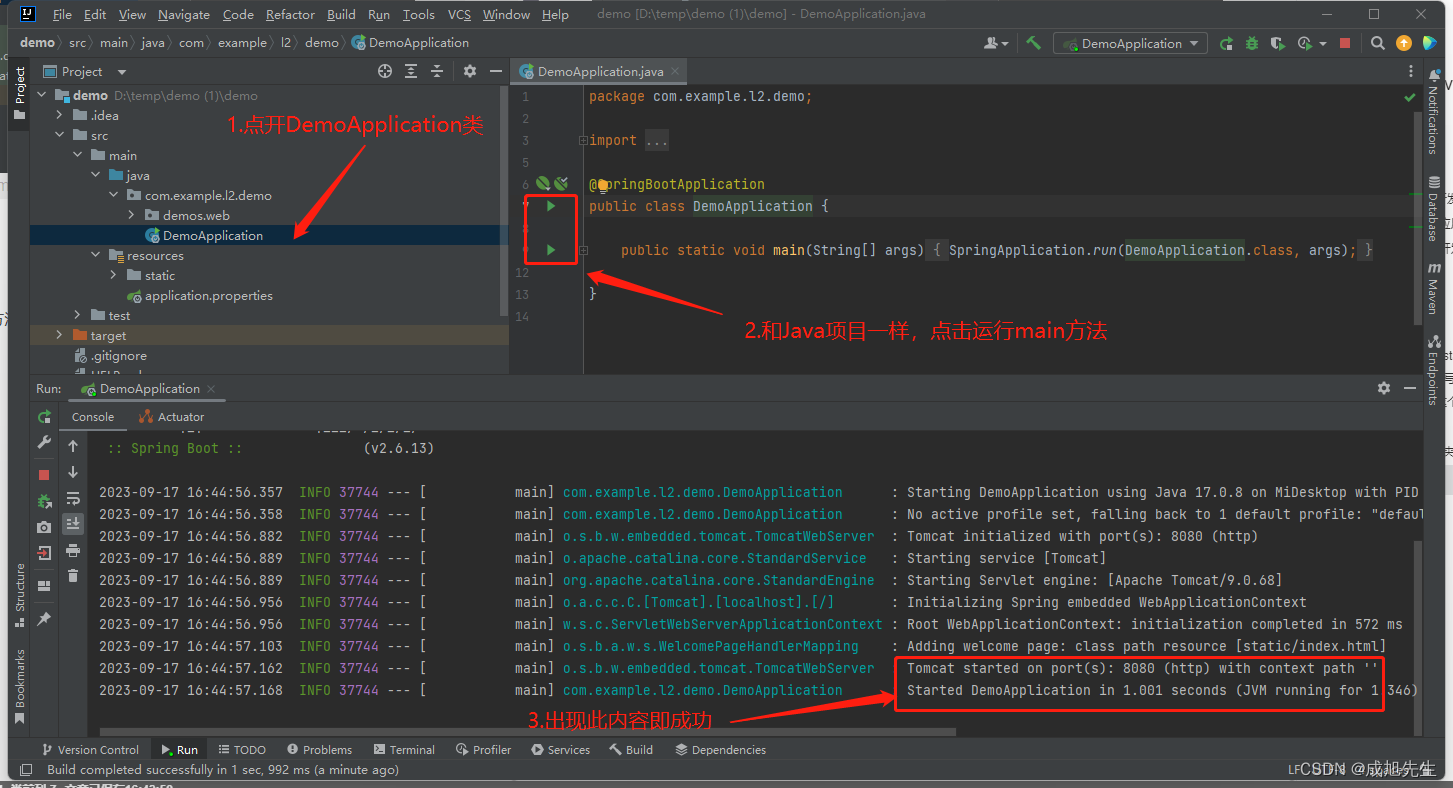1453x788 pixels.
Task: Expand the demos.web package
Action: coord(132,215)
